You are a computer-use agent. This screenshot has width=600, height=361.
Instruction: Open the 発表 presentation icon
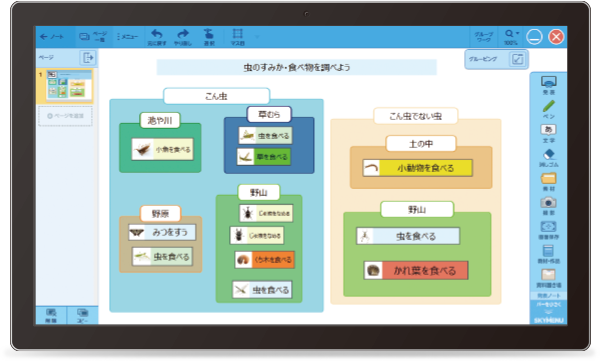point(548,85)
